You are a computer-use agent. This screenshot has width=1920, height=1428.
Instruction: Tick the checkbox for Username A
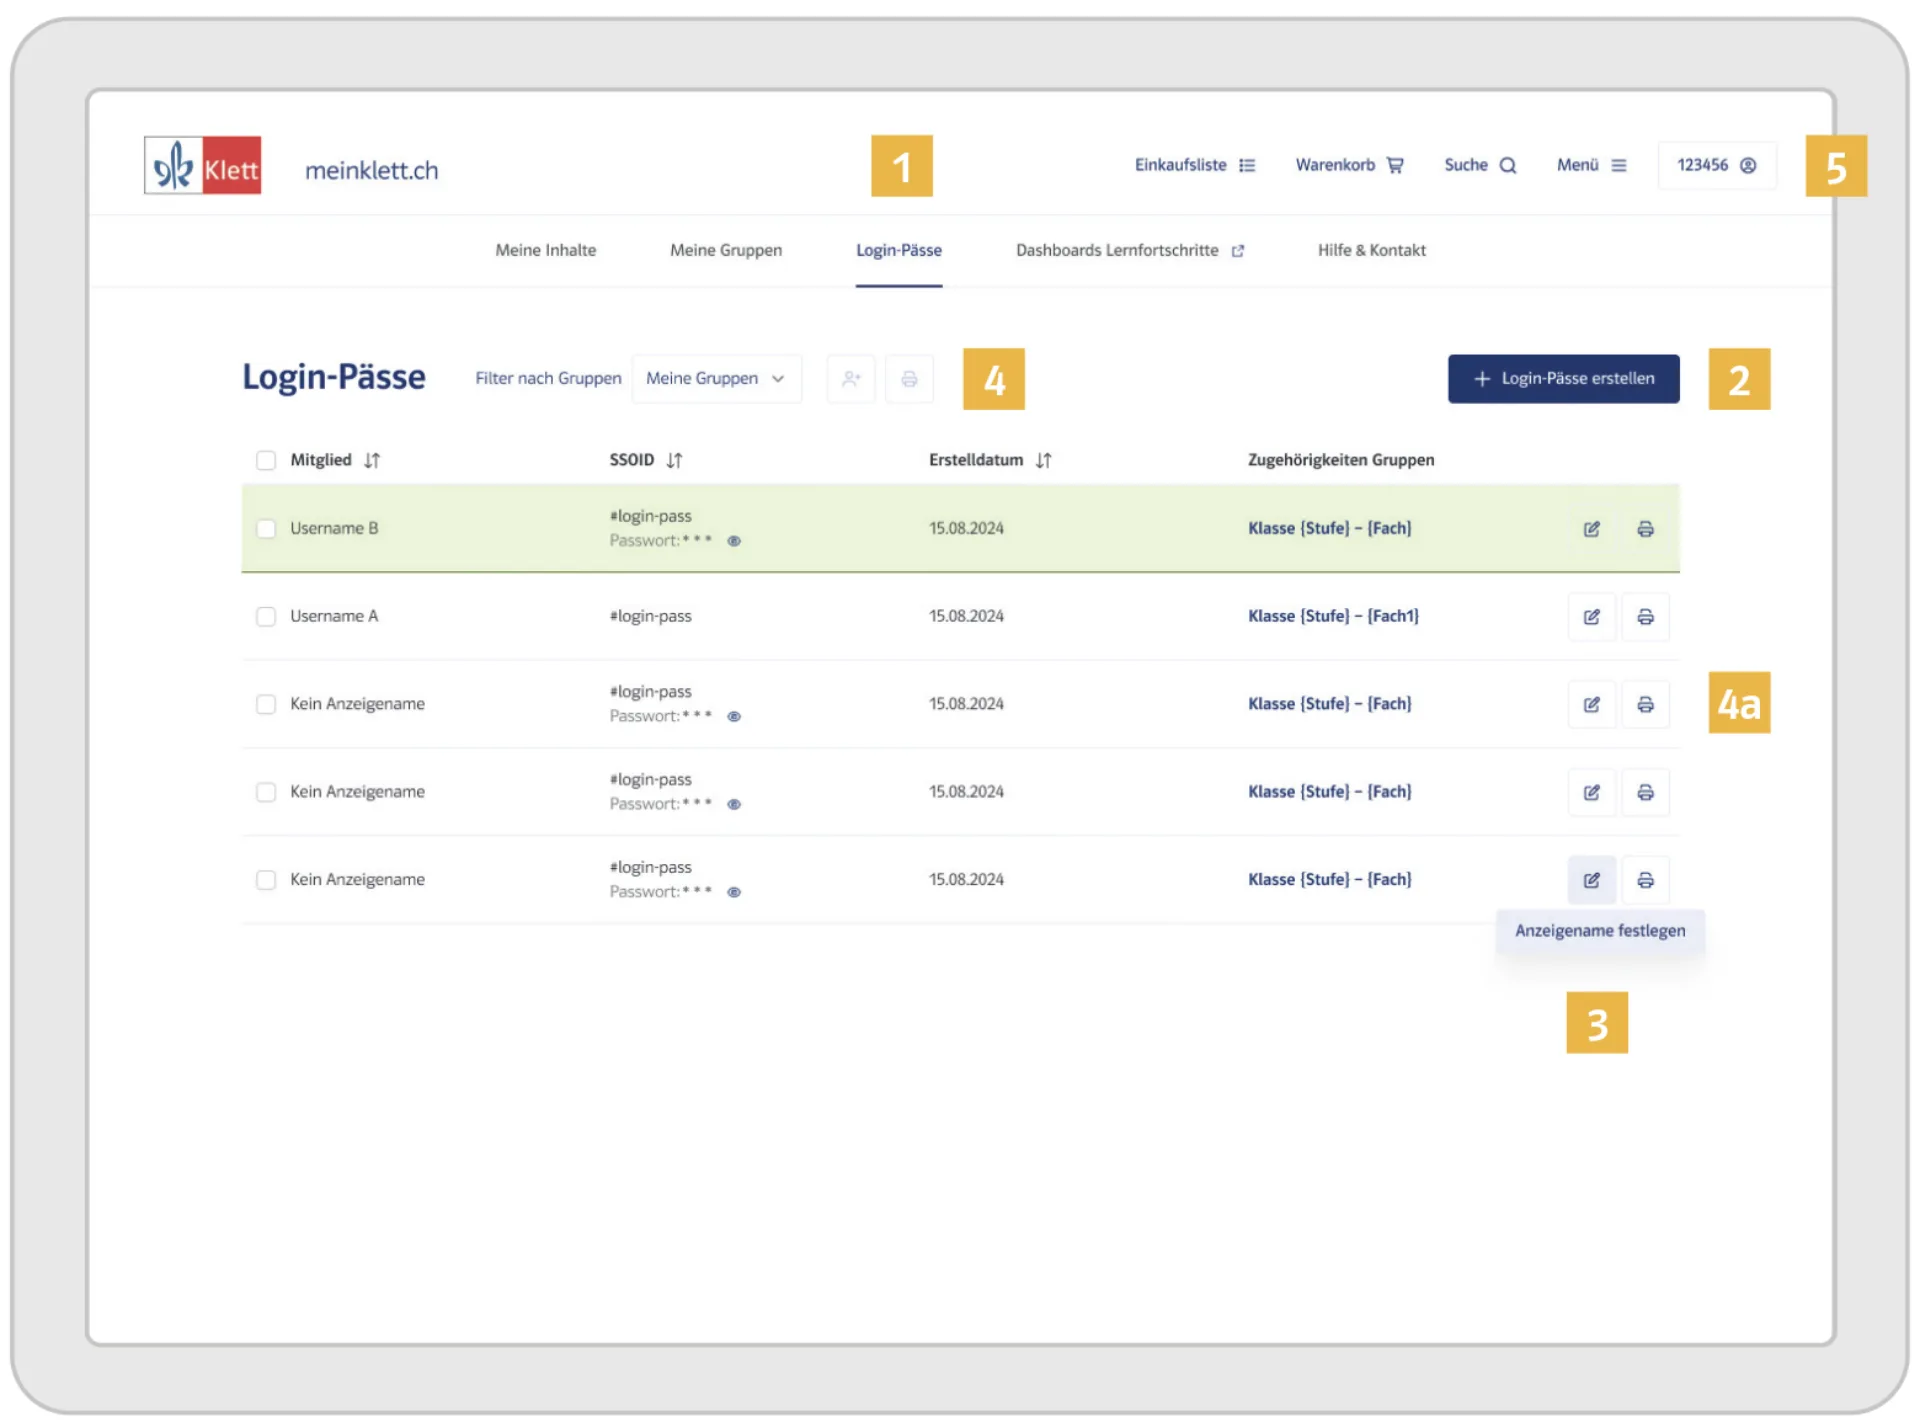[x=266, y=617]
